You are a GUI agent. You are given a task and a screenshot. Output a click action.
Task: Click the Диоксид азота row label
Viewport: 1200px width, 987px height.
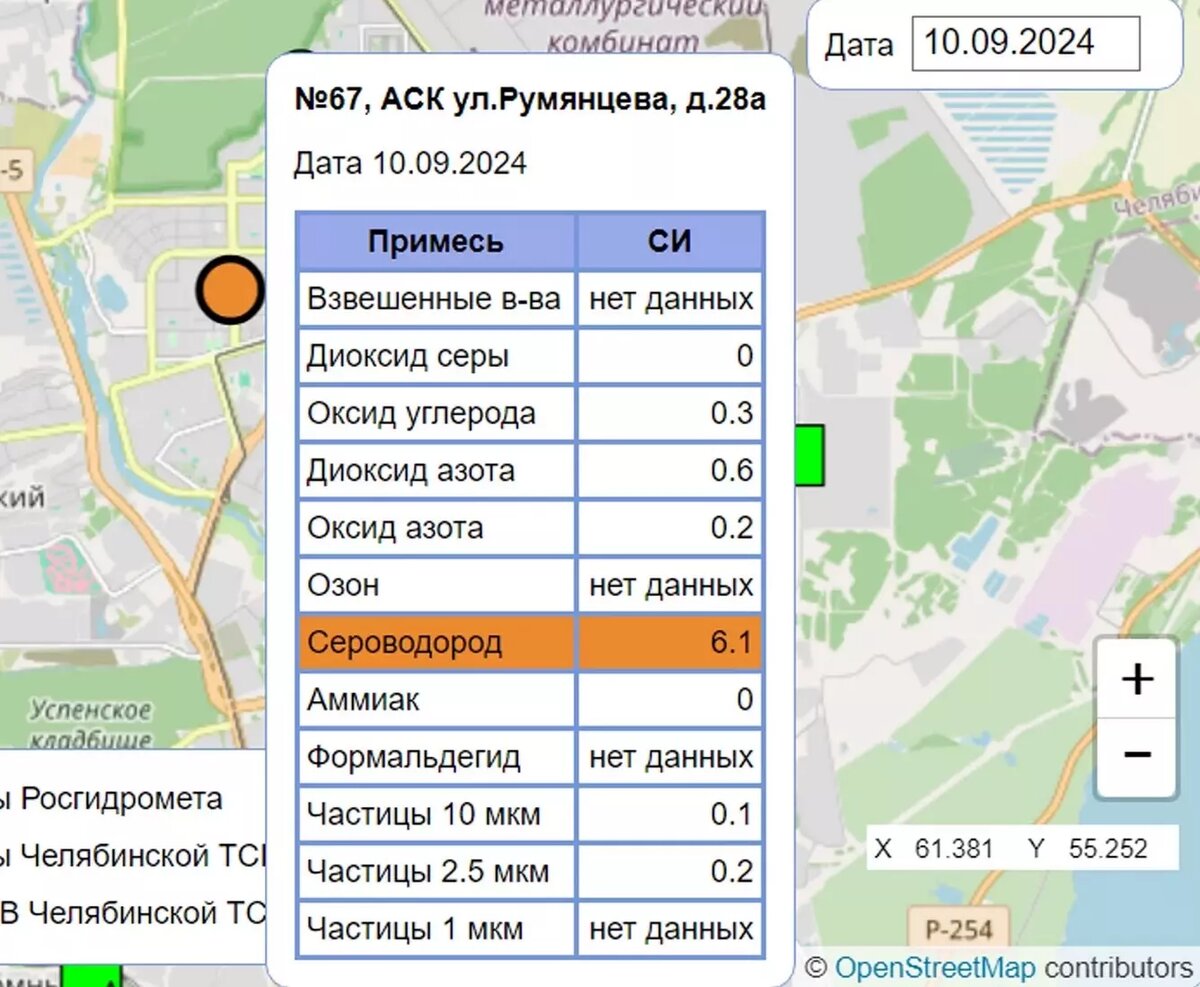pyautogui.click(x=411, y=470)
